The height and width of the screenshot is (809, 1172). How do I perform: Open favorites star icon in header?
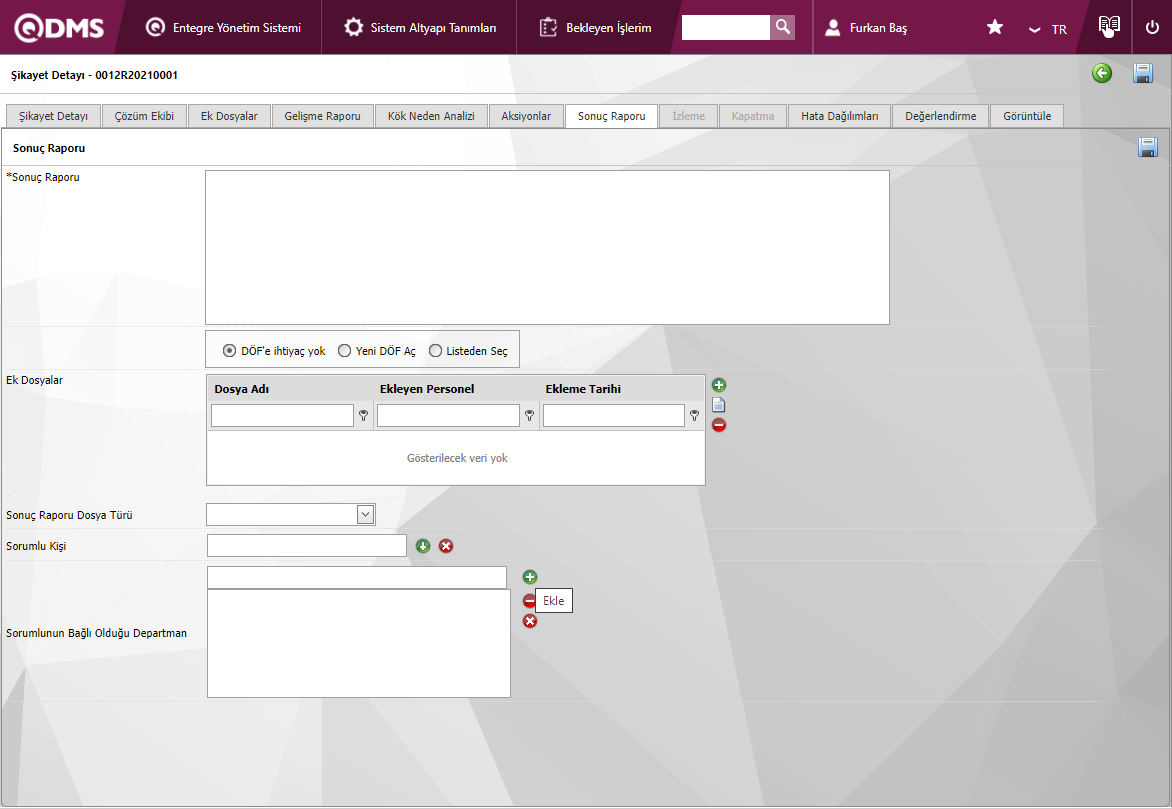point(995,27)
